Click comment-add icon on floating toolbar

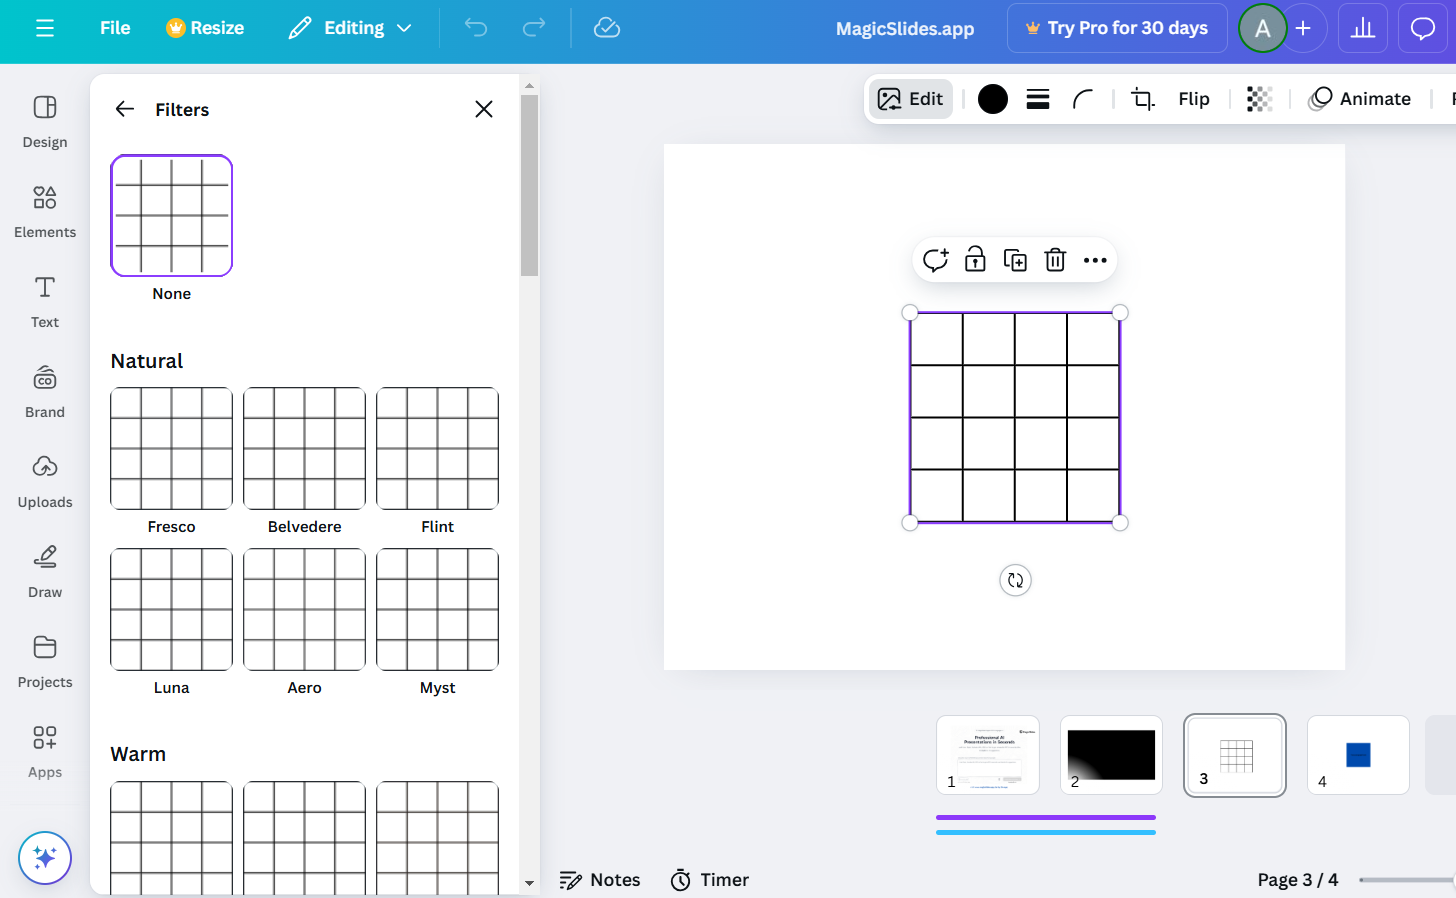(936, 260)
